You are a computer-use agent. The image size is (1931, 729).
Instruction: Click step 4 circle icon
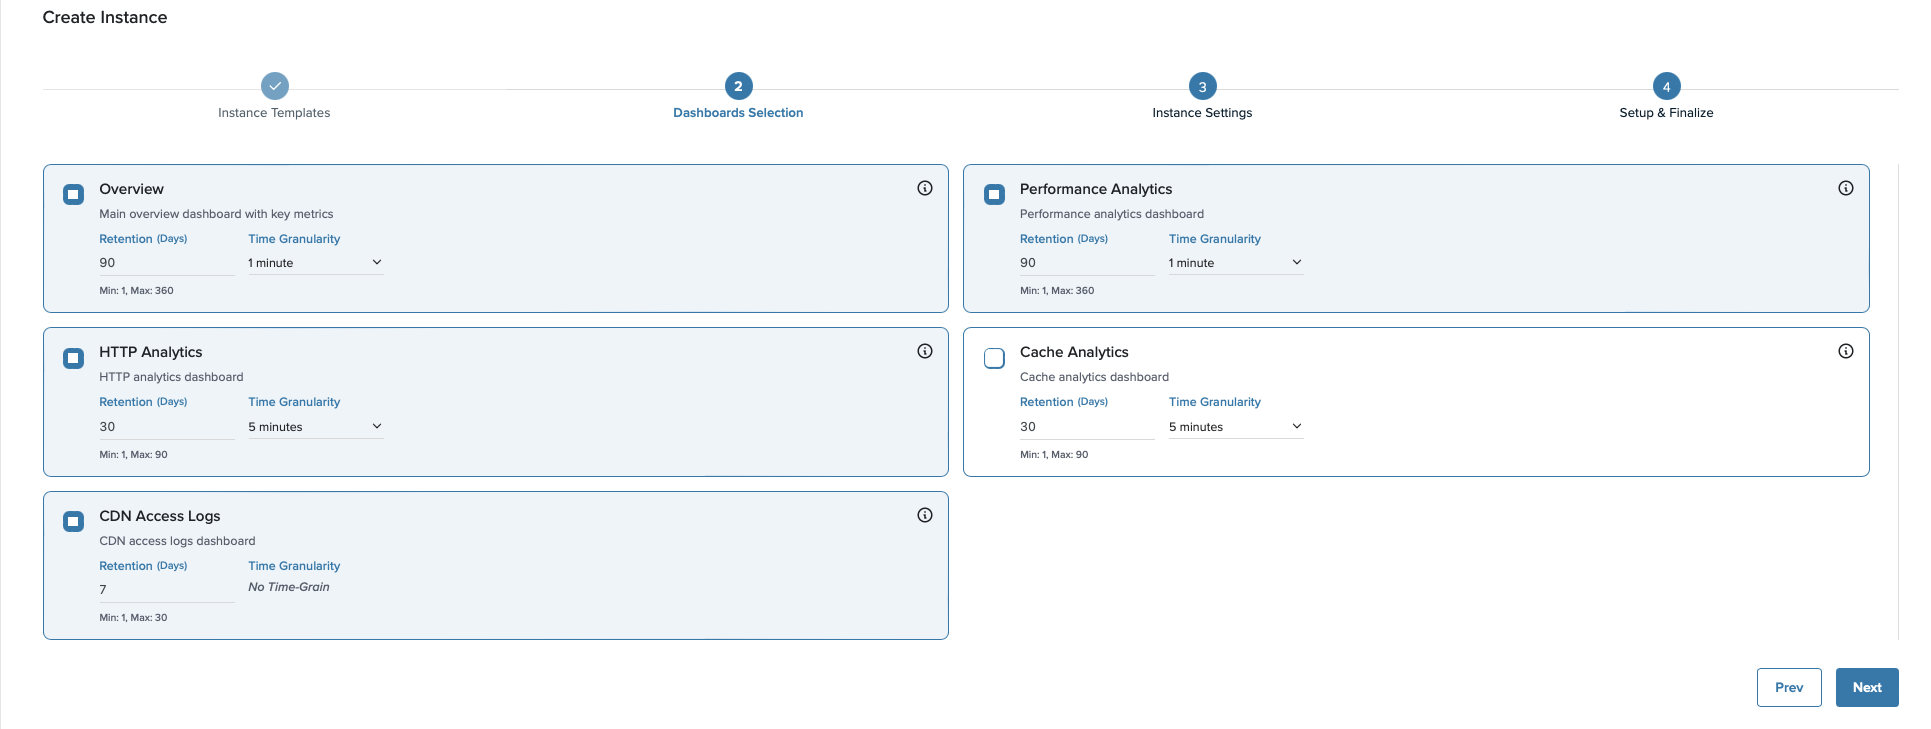pos(1666,86)
